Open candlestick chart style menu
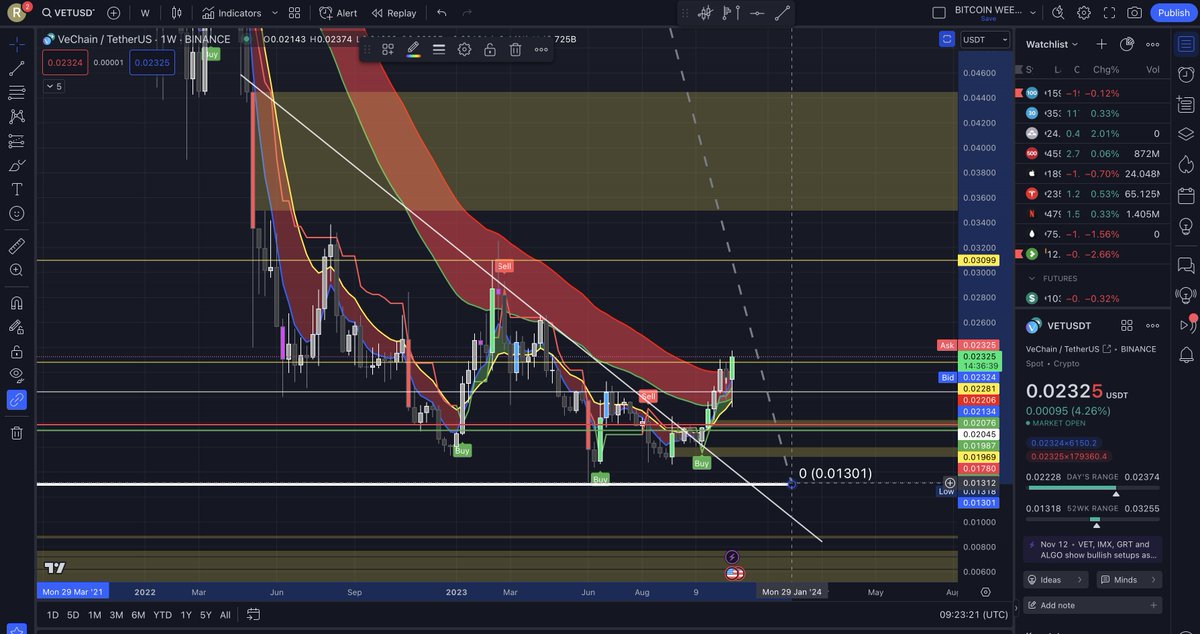Viewport: 1200px width, 634px height. pyautogui.click(x=177, y=13)
